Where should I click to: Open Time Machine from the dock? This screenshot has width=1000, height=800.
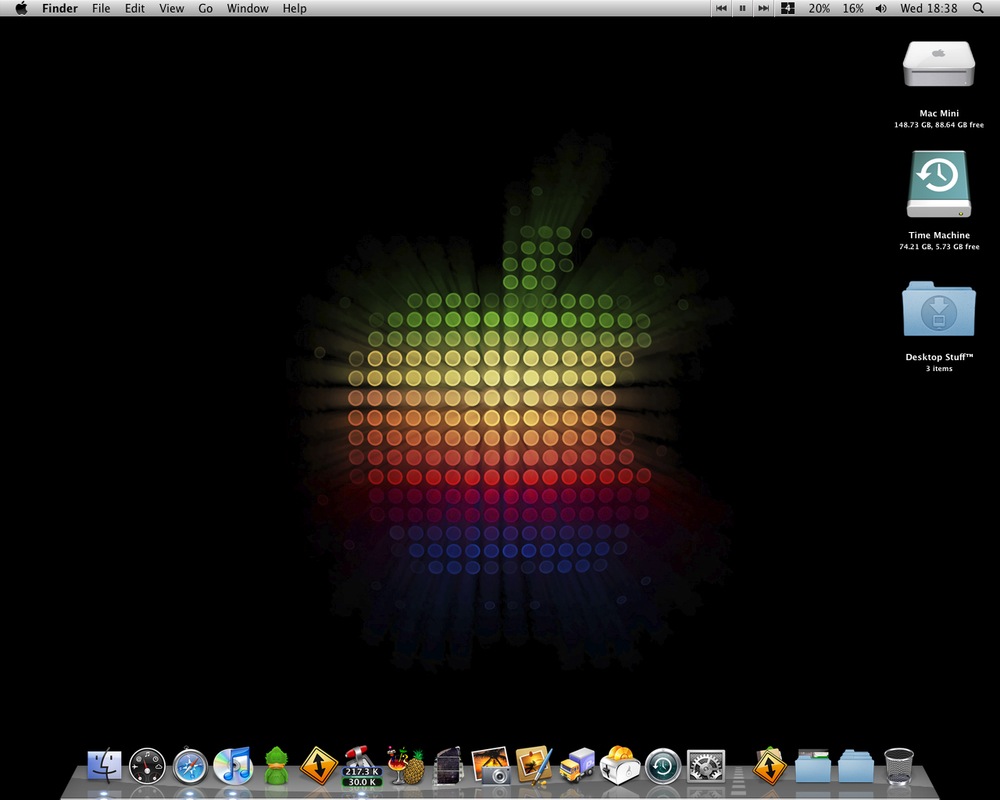(x=663, y=766)
